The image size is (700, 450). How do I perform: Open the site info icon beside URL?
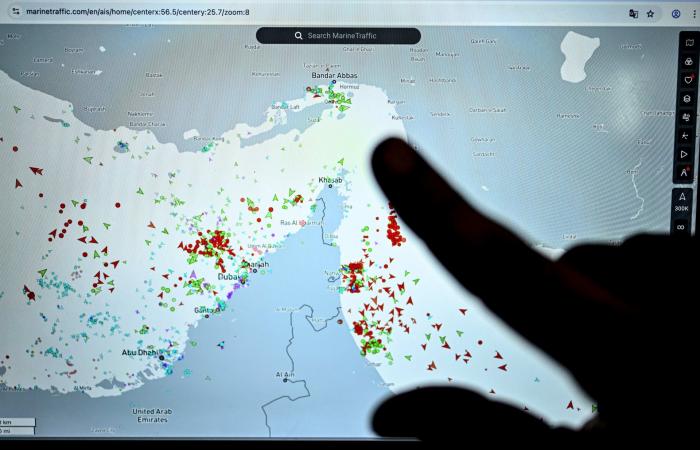click(14, 12)
